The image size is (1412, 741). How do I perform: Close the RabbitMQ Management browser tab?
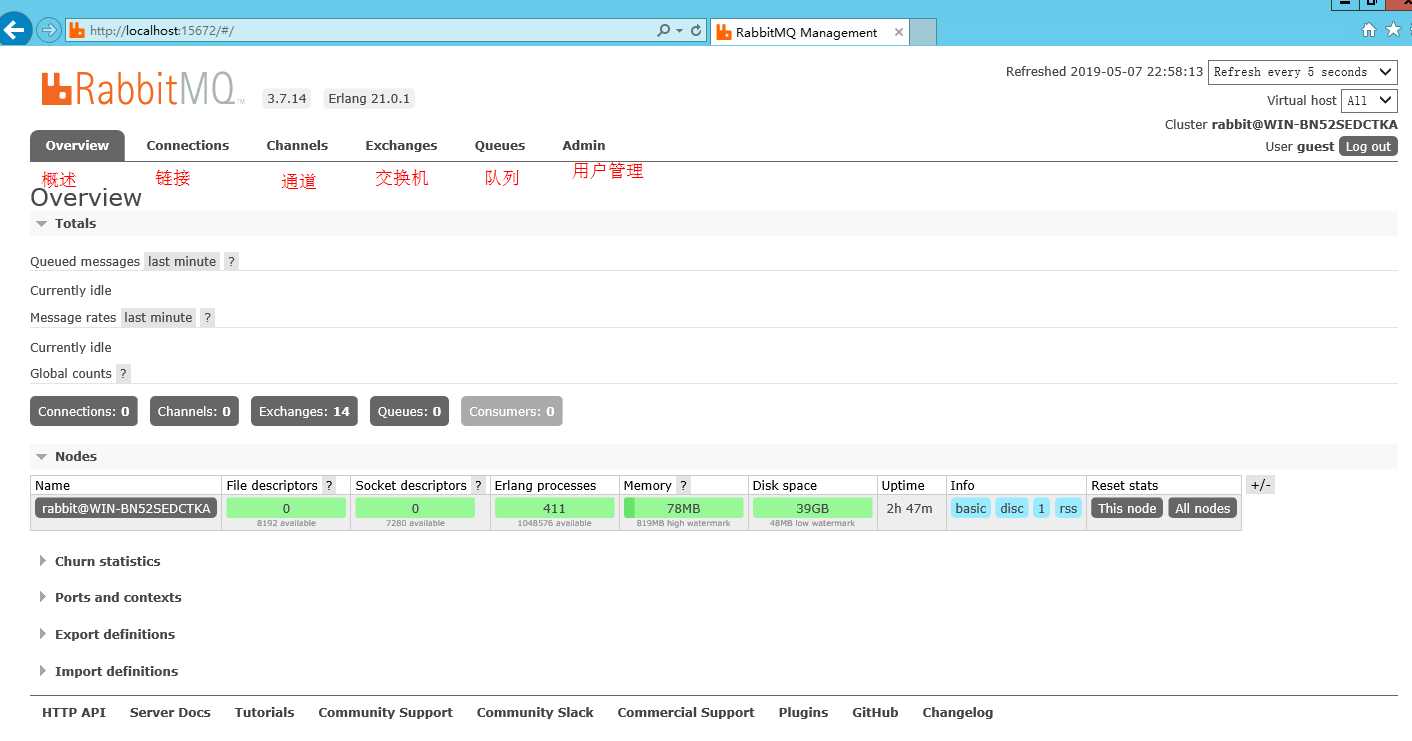tap(898, 32)
